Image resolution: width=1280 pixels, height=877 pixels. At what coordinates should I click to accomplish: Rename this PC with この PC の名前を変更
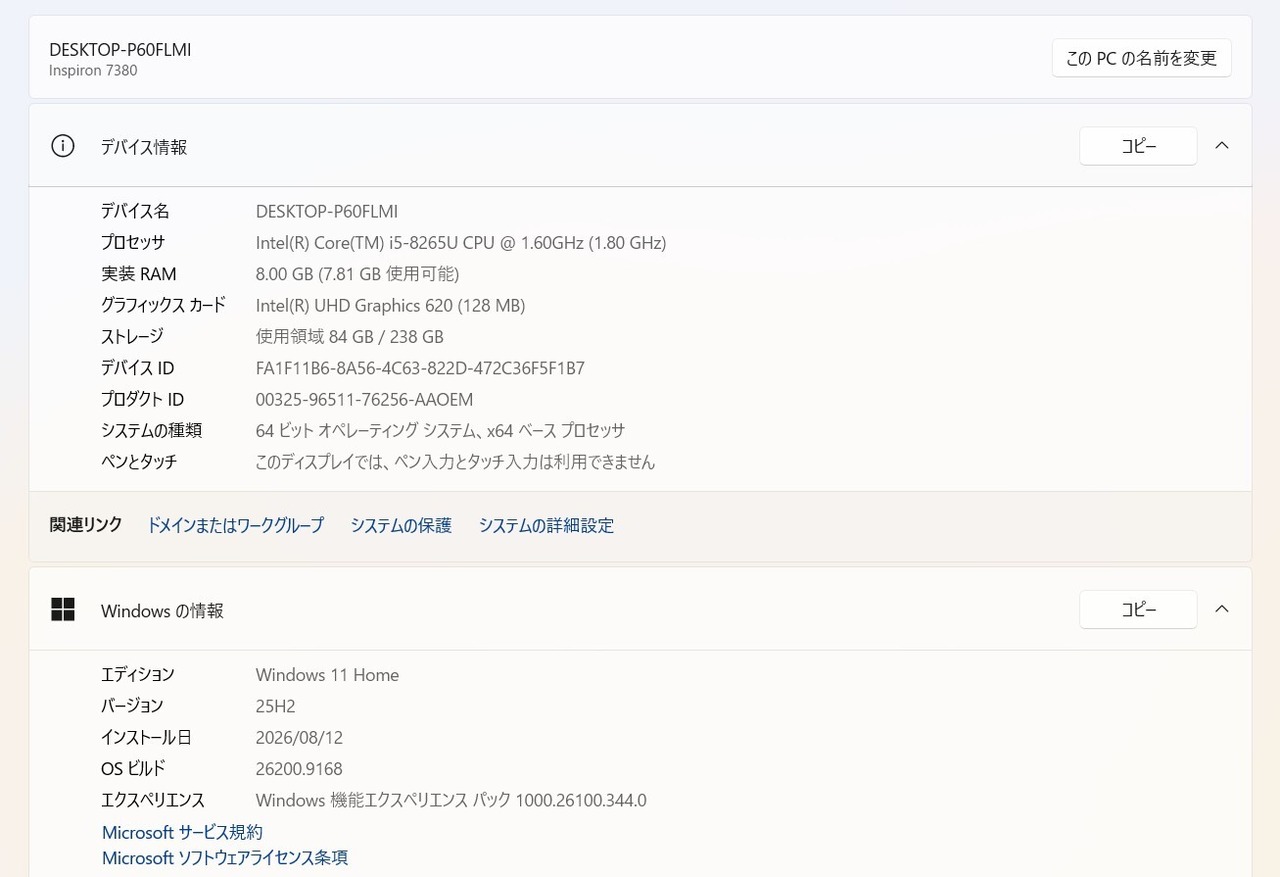pyautogui.click(x=1141, y=58)
